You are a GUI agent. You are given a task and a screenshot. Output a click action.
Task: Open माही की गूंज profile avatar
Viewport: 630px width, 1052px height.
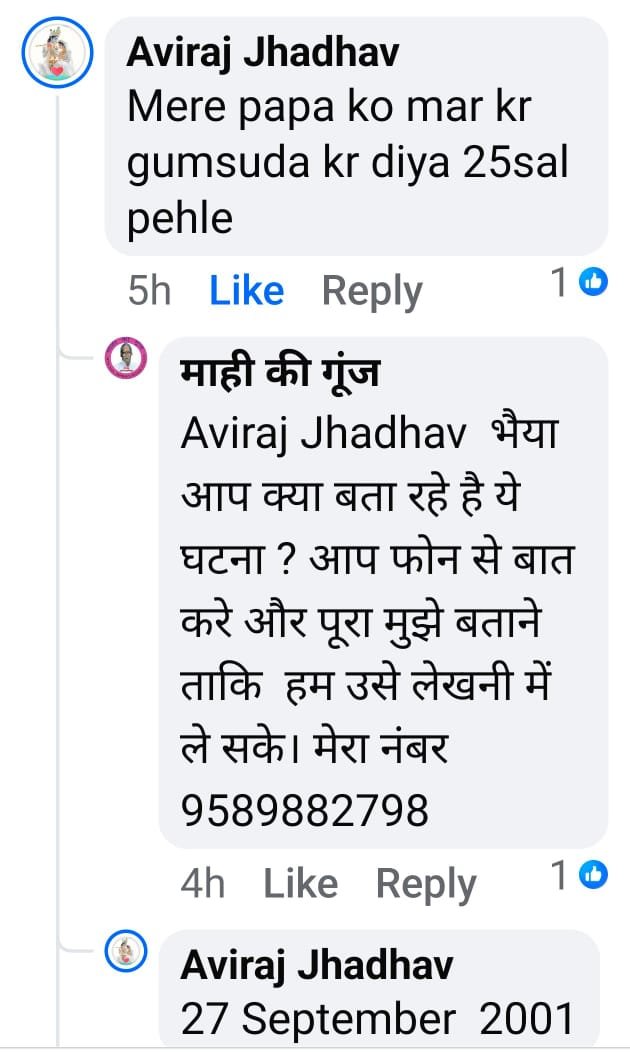(x=126, y=358)
